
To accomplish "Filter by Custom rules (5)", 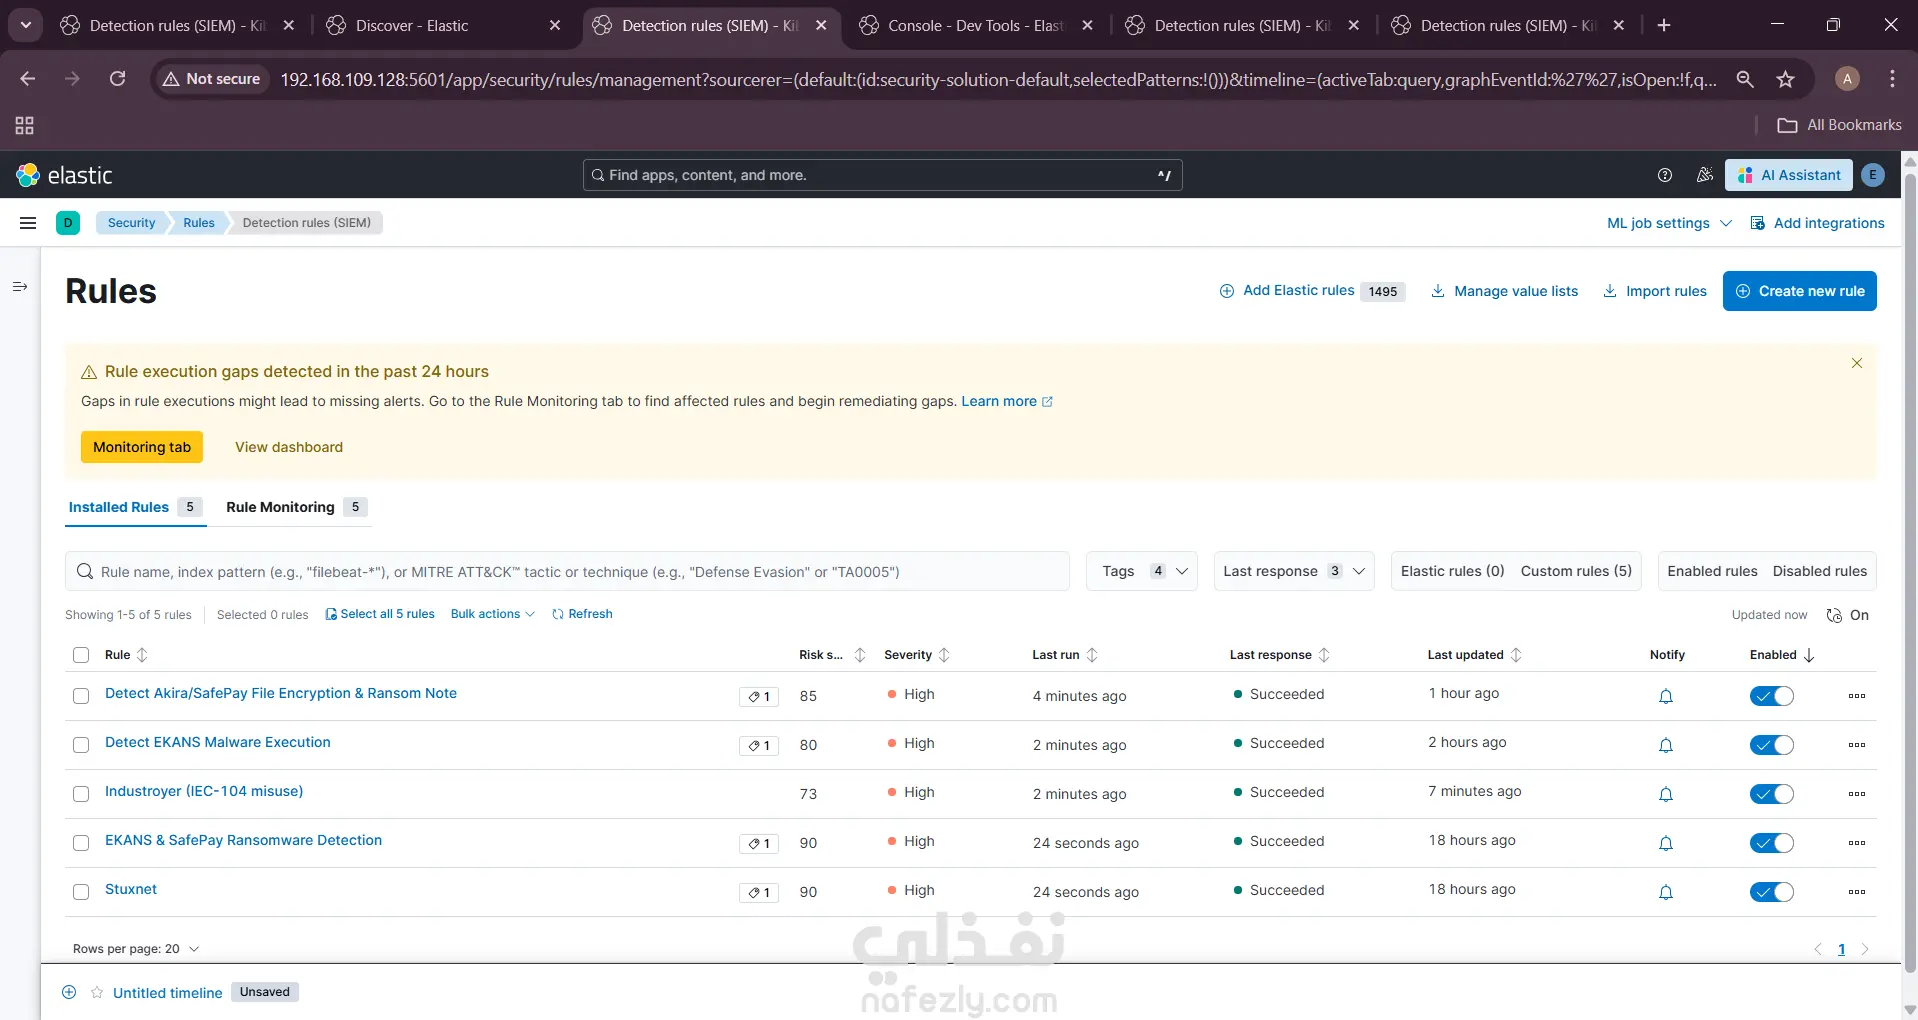I will coord(1576,571).
